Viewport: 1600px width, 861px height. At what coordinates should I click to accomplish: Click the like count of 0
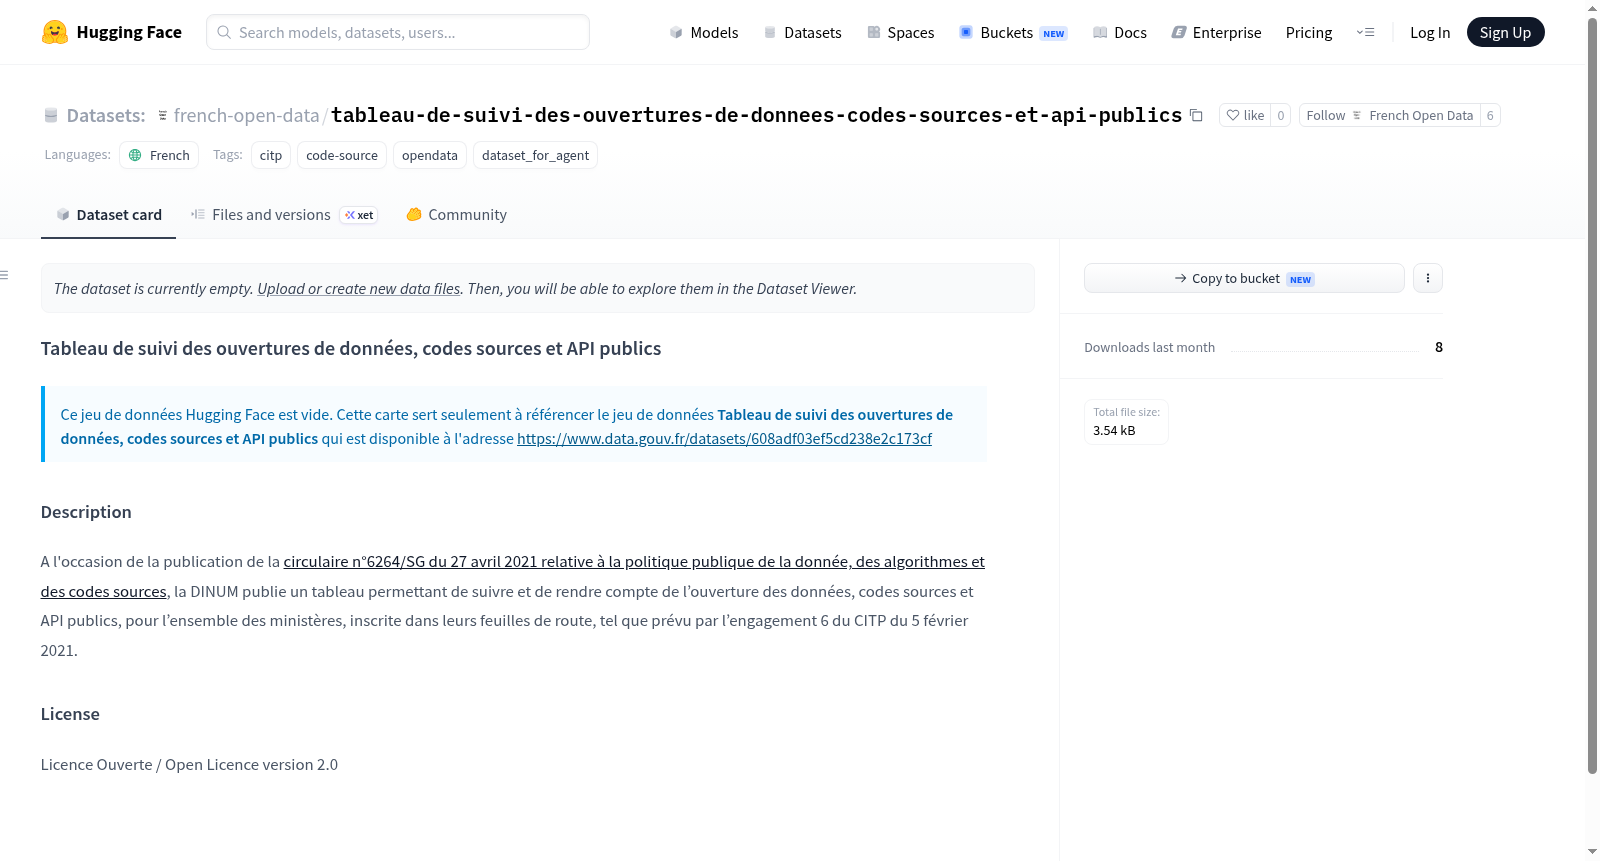[x=1281, y=115]
